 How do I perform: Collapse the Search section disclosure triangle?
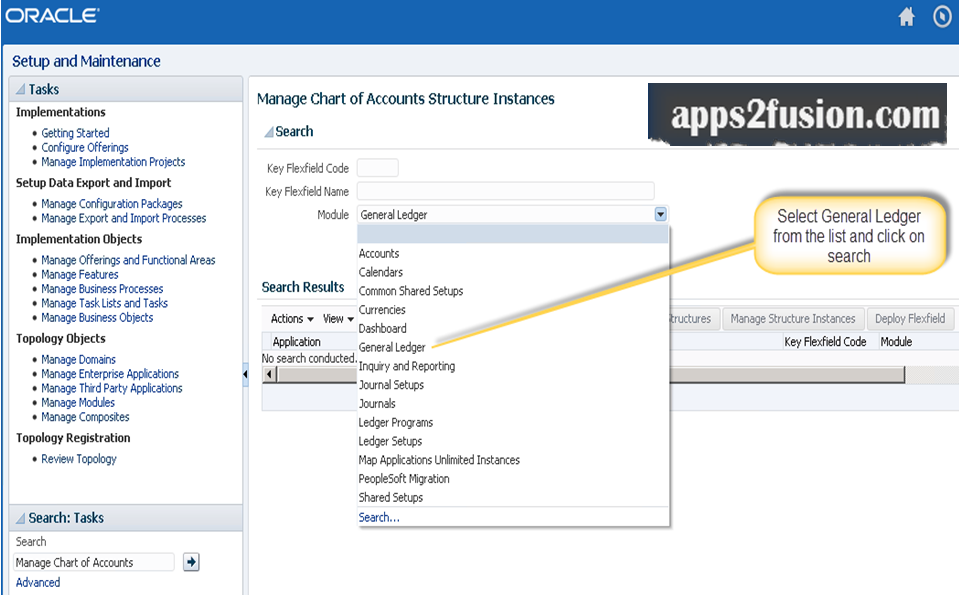coord(268,131)
